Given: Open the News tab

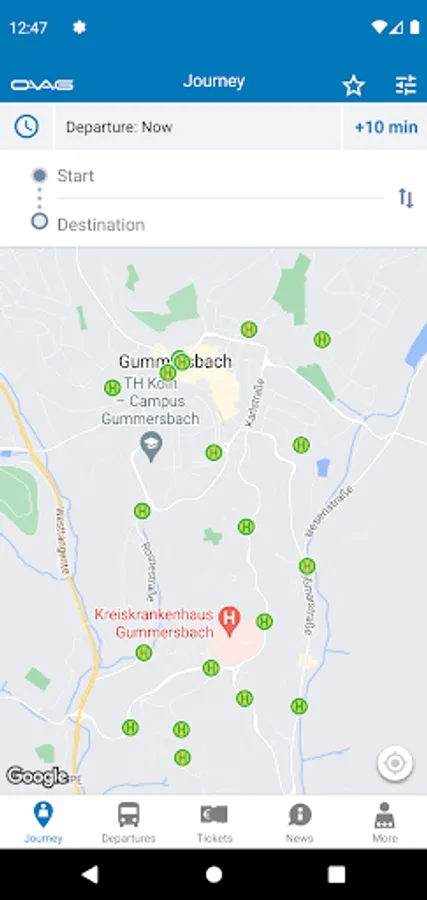Looking at the screenshot, I should [300, 823].
